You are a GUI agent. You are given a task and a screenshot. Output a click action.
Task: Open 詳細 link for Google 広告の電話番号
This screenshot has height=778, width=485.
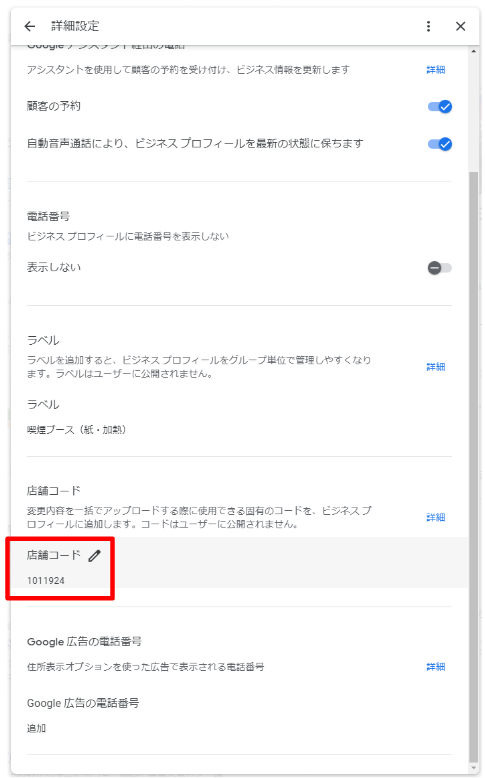tap(436, 667)
